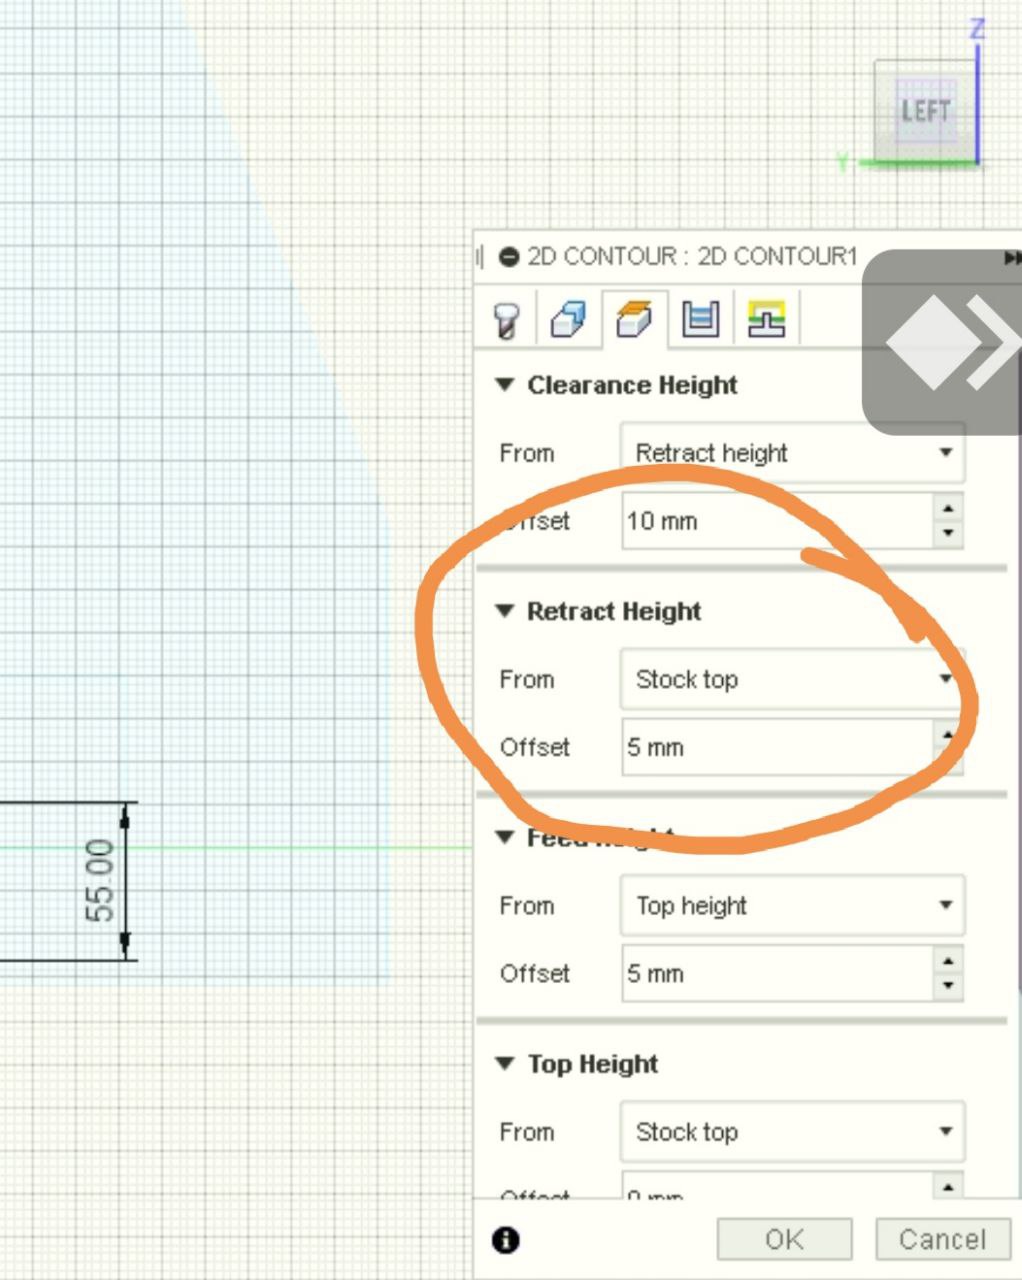Image resolution: width=1022 pixels, height=1280 pixels.
Task: Collapse dialog via minus icon by title
Action: (509, 257)
